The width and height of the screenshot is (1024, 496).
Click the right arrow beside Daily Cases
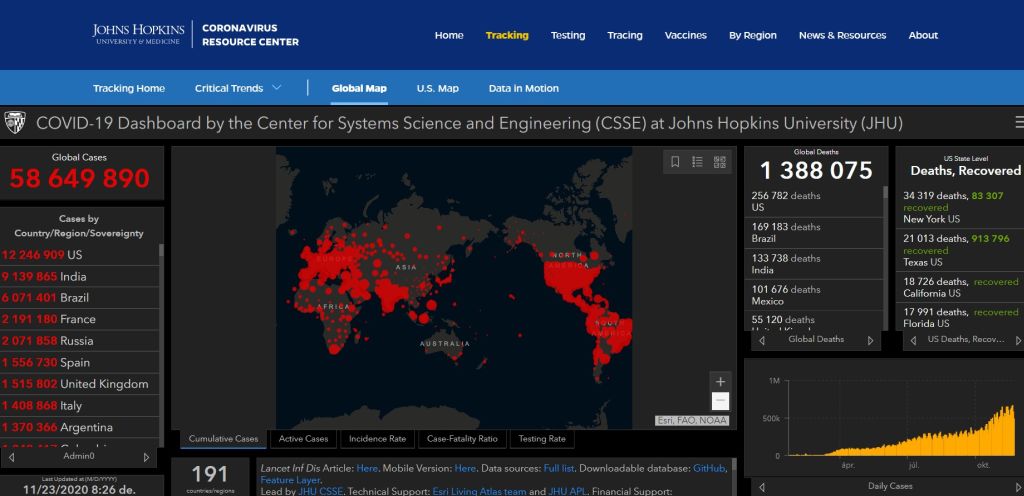click(x=1019, y=487)
